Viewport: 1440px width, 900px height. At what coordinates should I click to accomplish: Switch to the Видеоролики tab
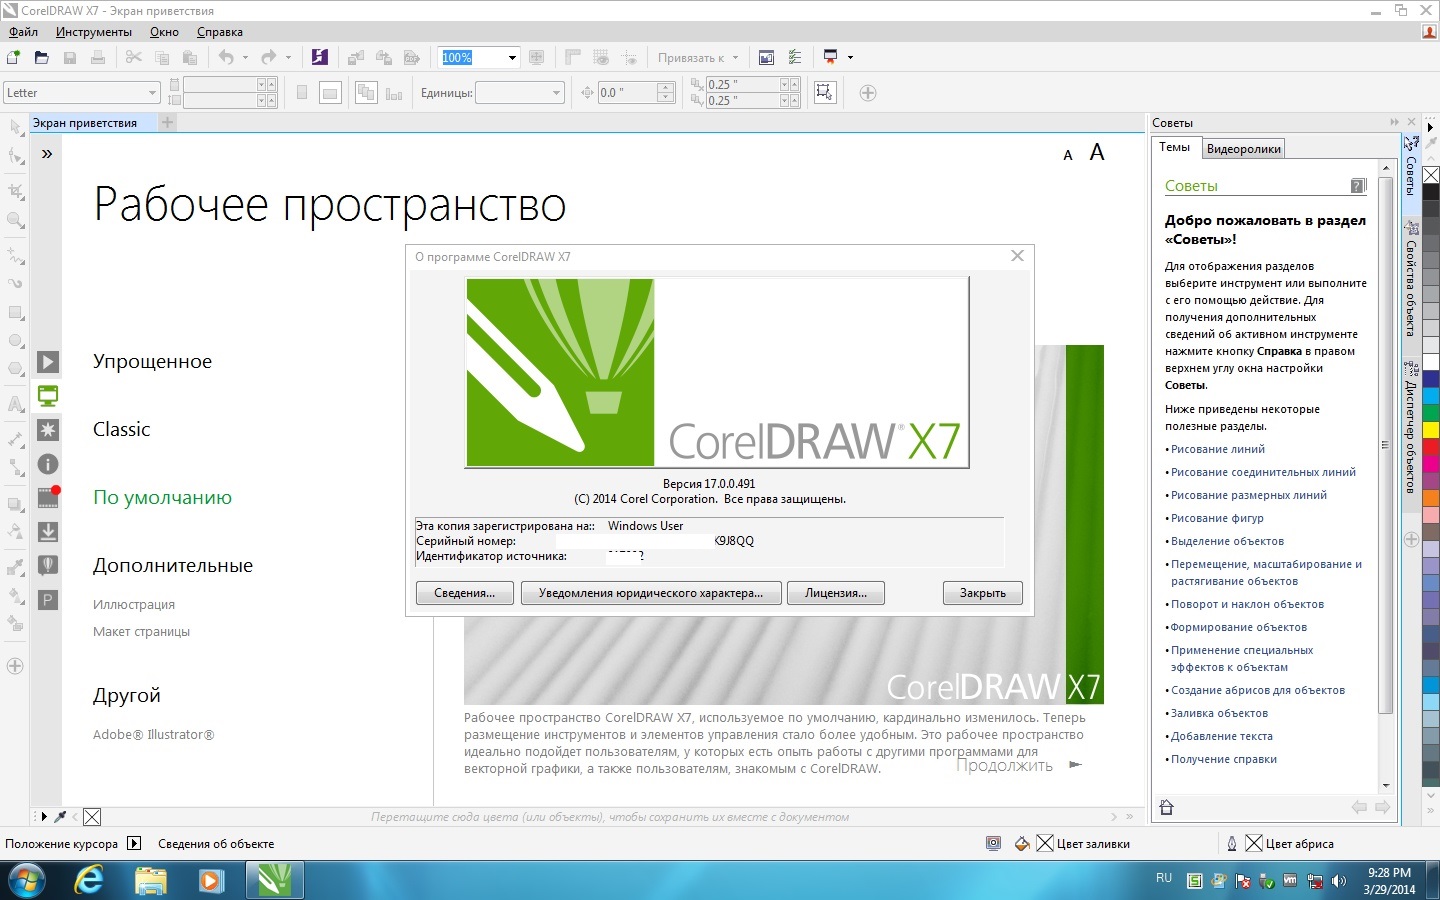1243,149
